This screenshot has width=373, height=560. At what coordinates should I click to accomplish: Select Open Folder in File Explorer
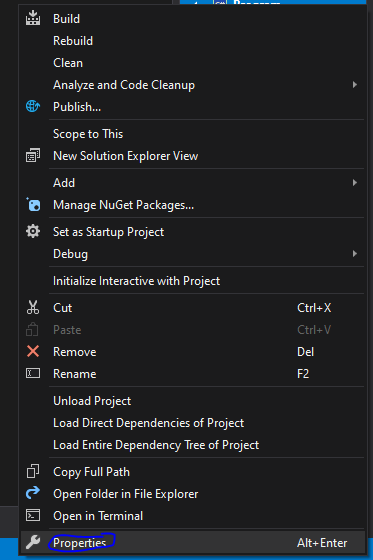(192, 494)
